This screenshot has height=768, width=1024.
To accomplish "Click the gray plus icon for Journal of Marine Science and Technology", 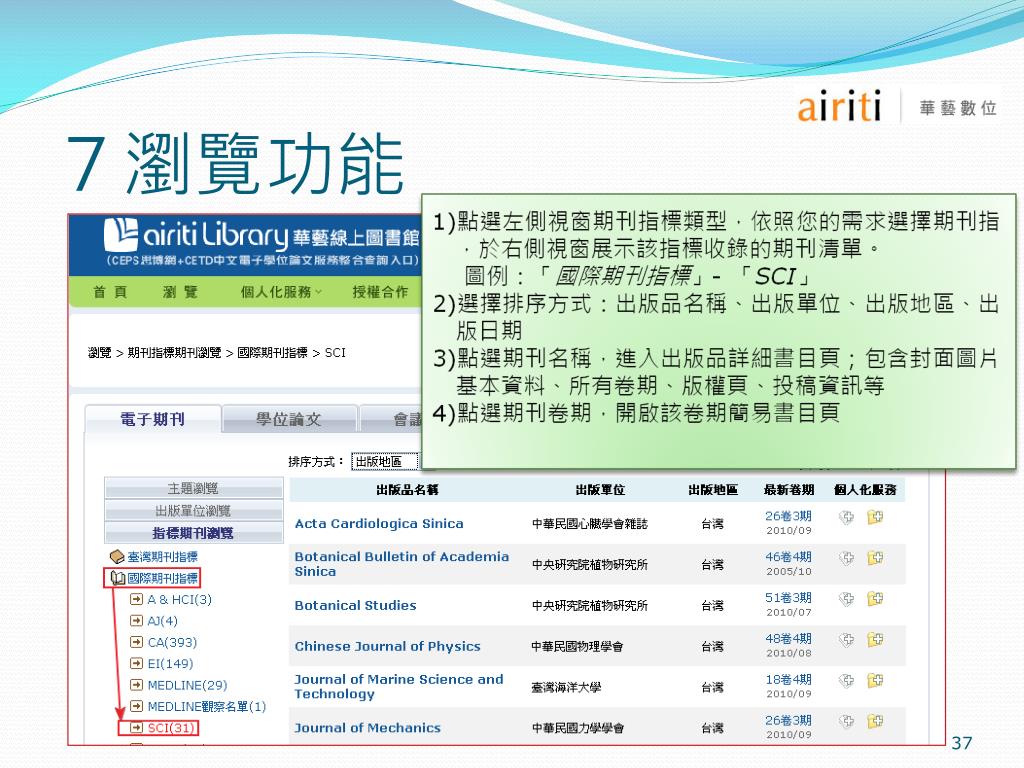I will 846,681.
